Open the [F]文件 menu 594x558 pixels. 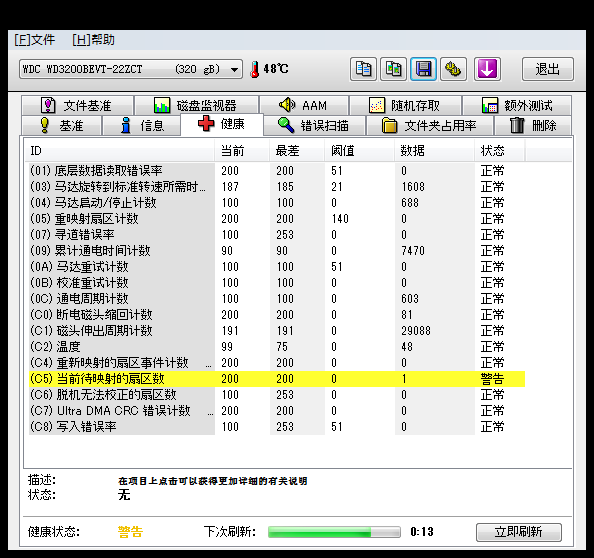pyautogui.click(x=34, y=40)
